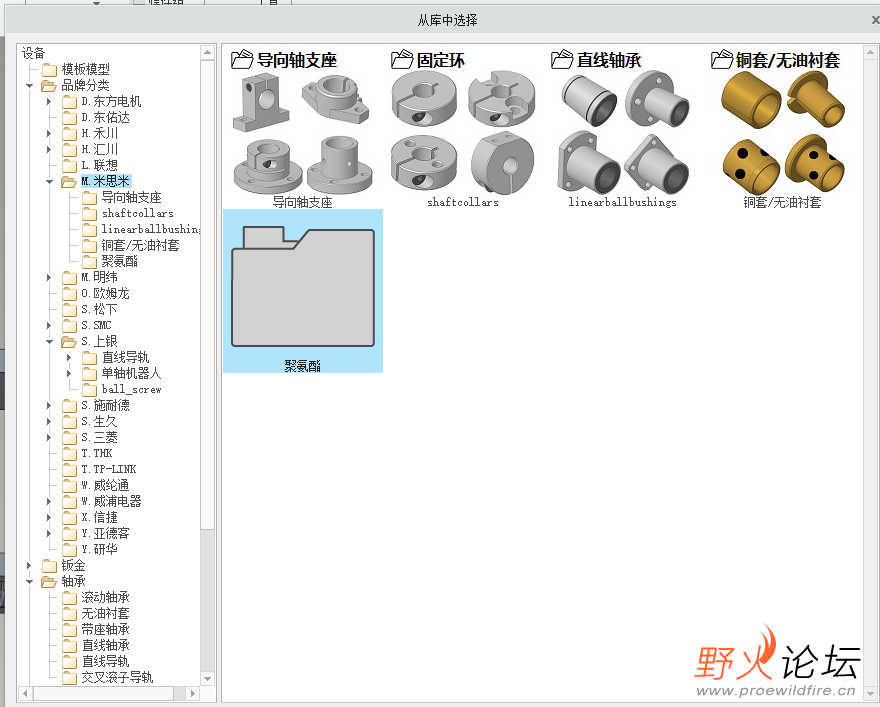This screenshot has height=707, width=880.
Task: Expand the D.东方电机 node
Action: pyautogui.click(x=49, y=102)
